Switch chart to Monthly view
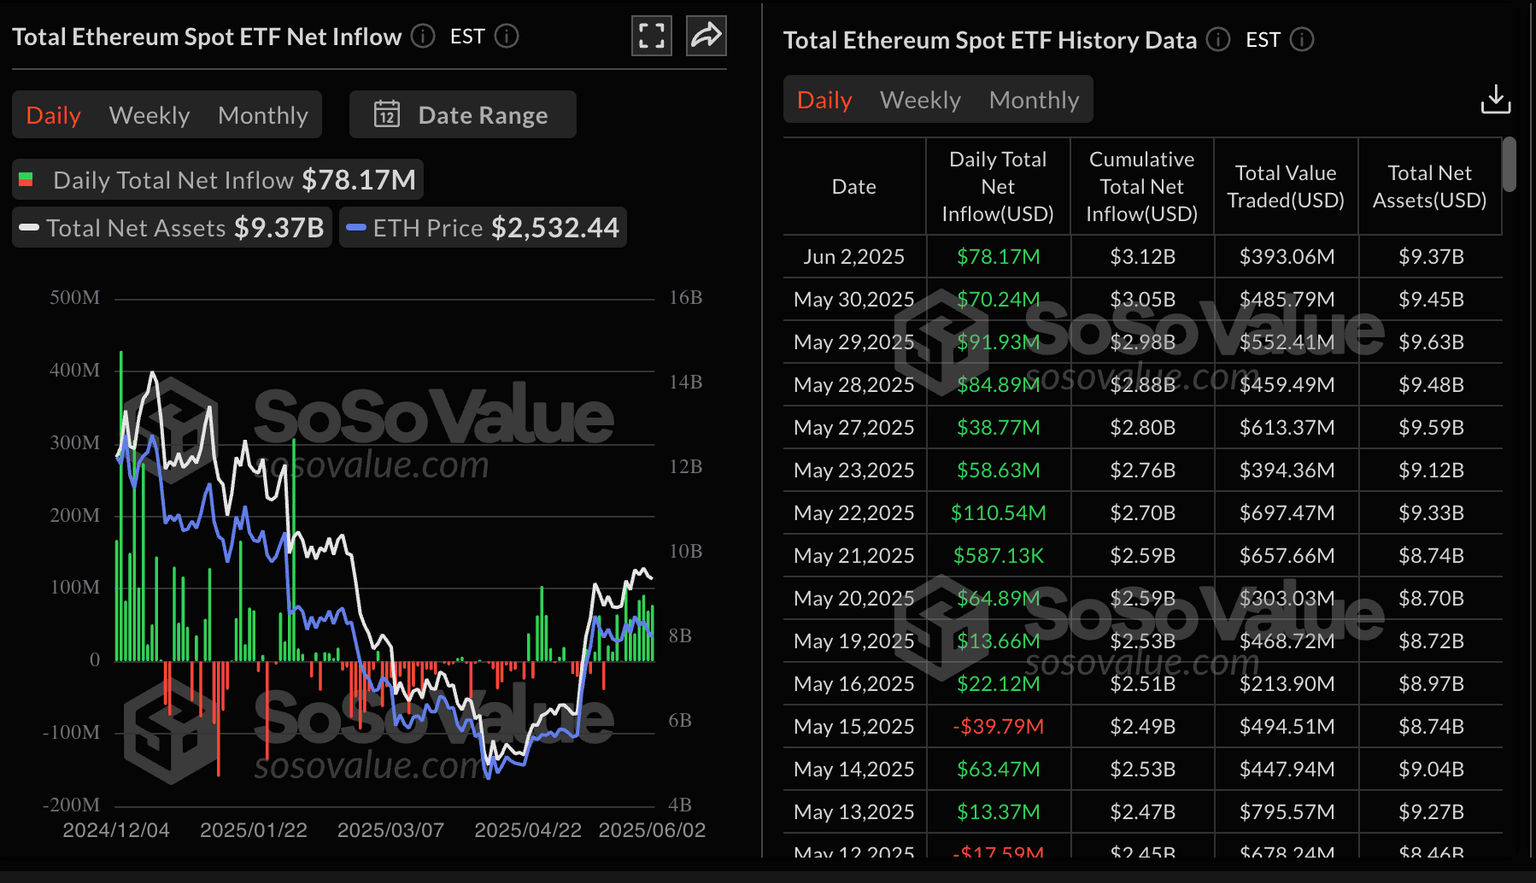Screen dimensions: 1536x883 [x=263, y=115]
